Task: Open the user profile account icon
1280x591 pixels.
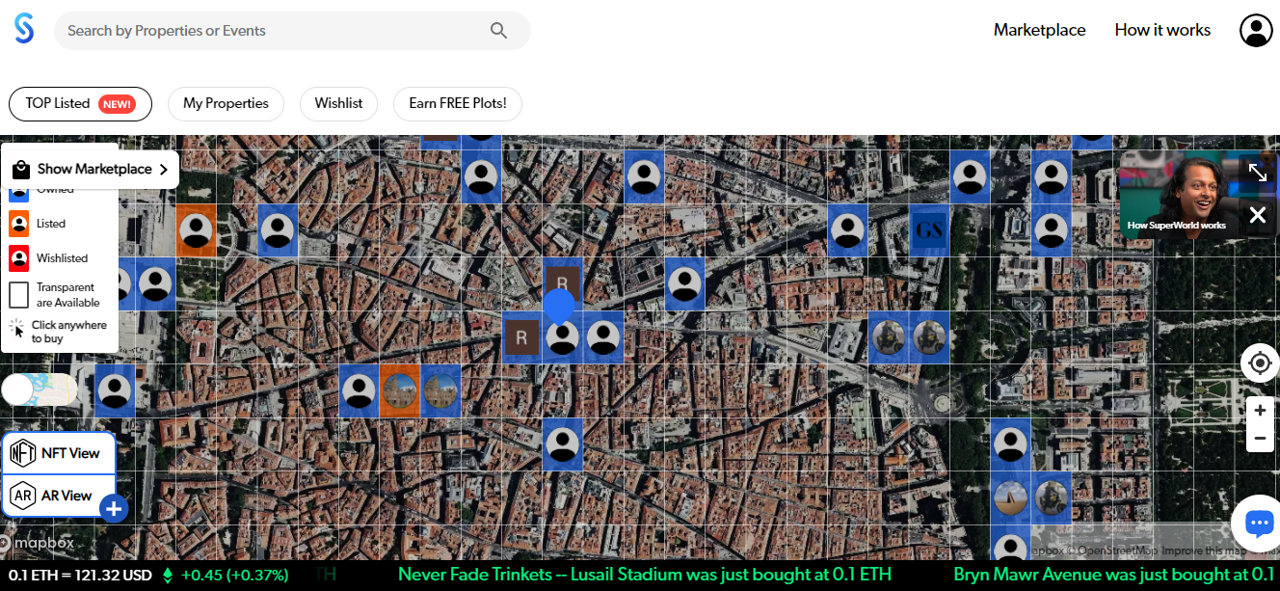Action: pos(1255,30)
